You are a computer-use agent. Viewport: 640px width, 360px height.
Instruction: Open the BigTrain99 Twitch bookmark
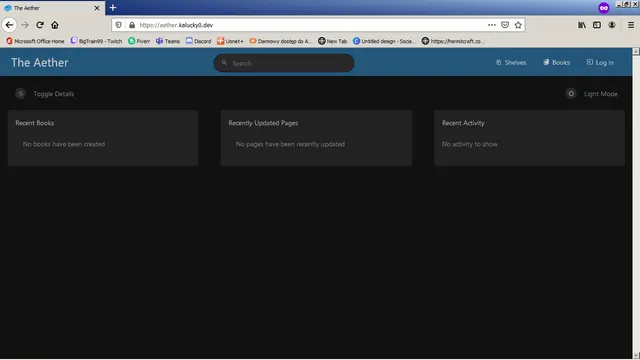pos(96,41)
